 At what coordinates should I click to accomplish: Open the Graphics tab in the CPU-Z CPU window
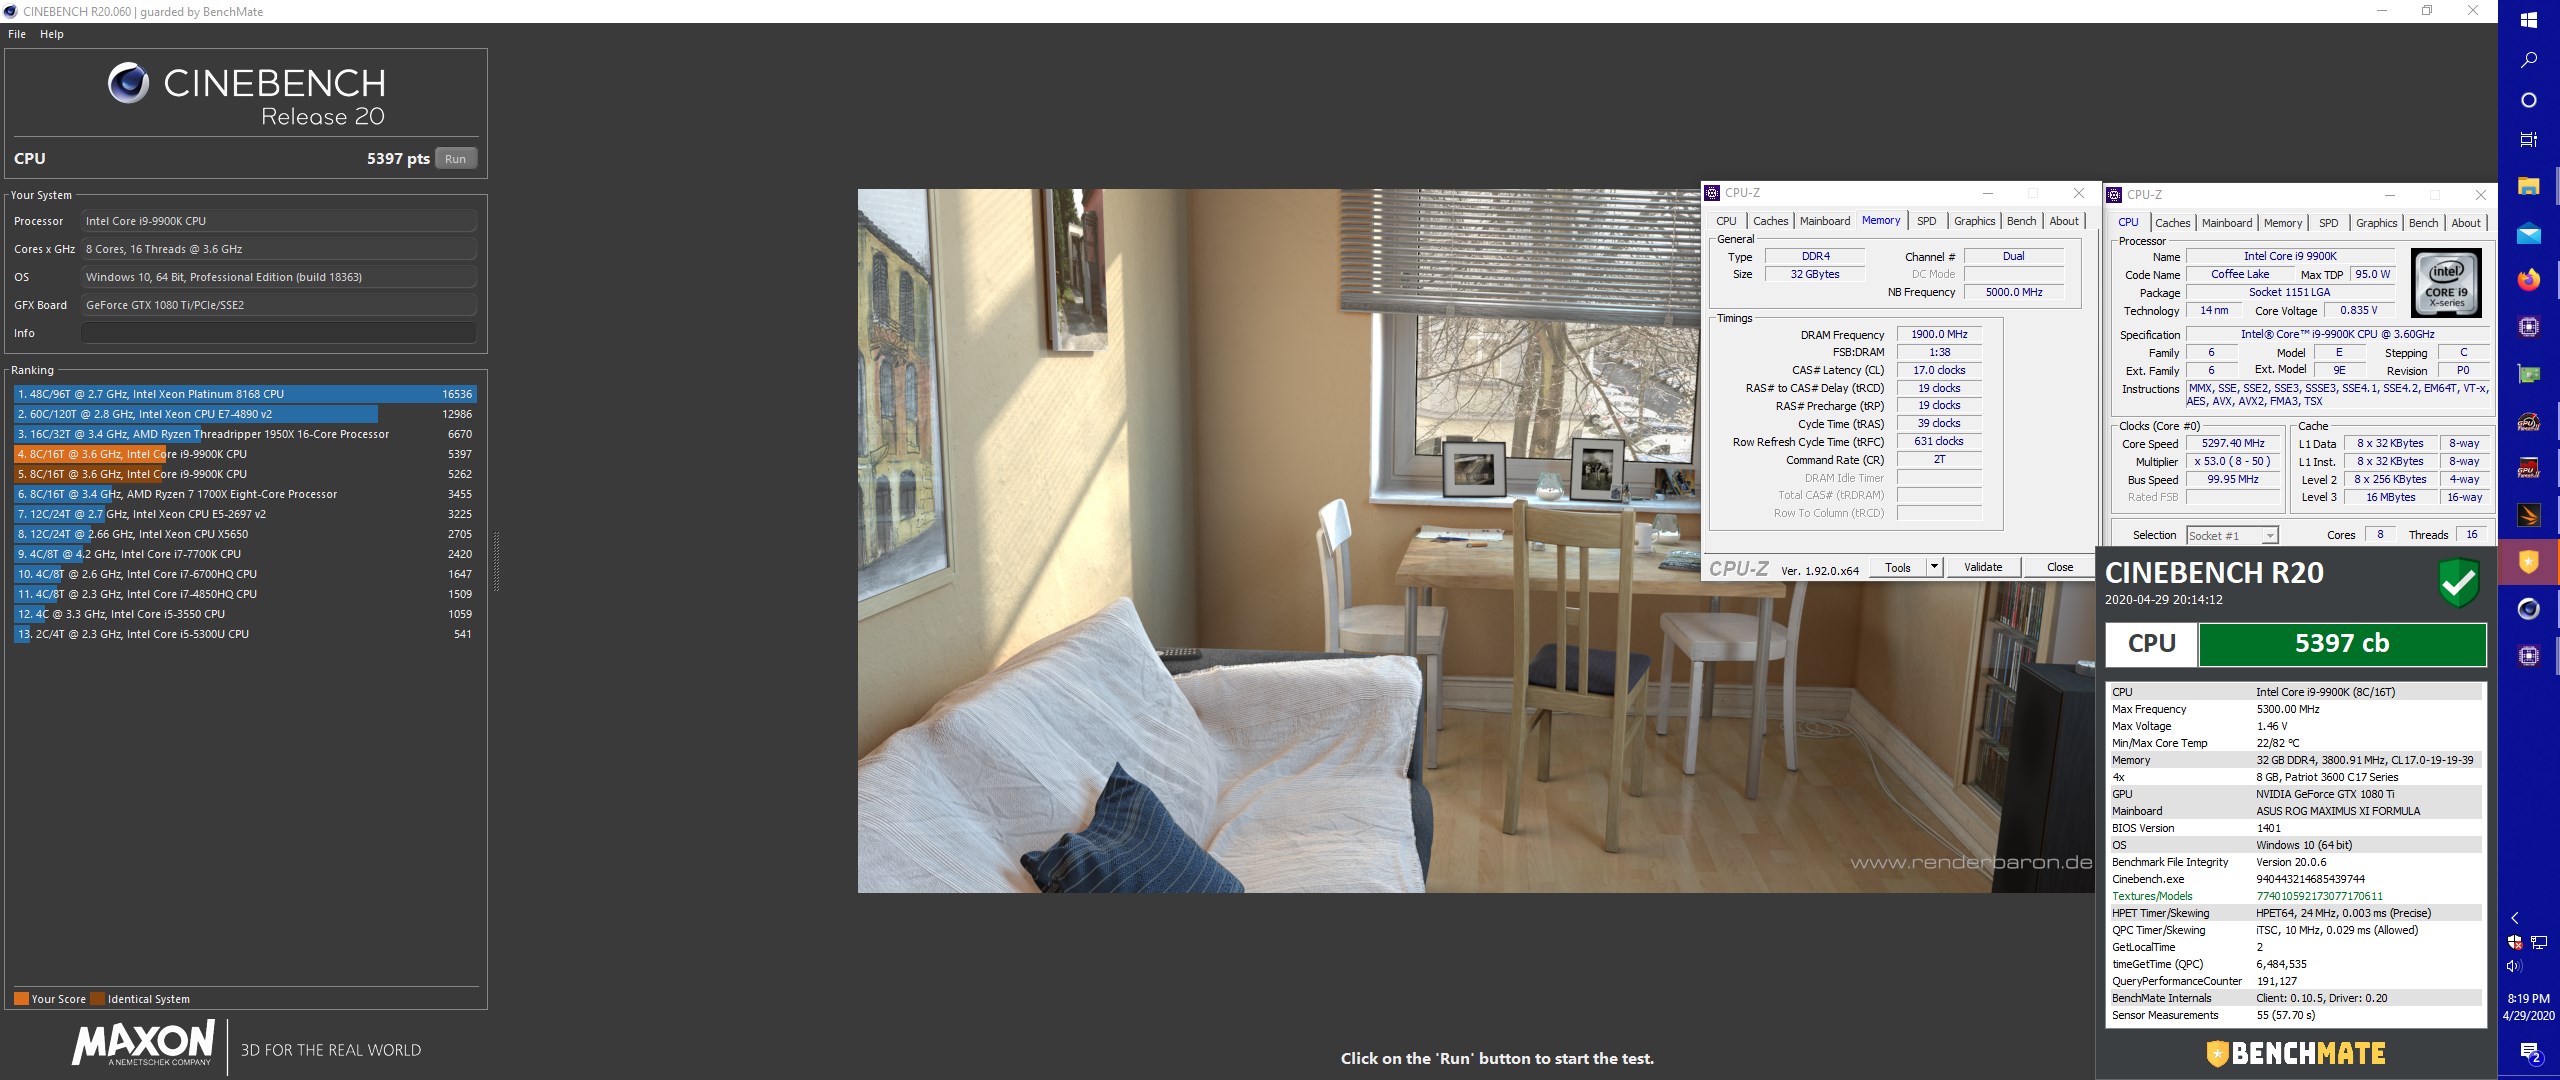(x=2376, y=223)
